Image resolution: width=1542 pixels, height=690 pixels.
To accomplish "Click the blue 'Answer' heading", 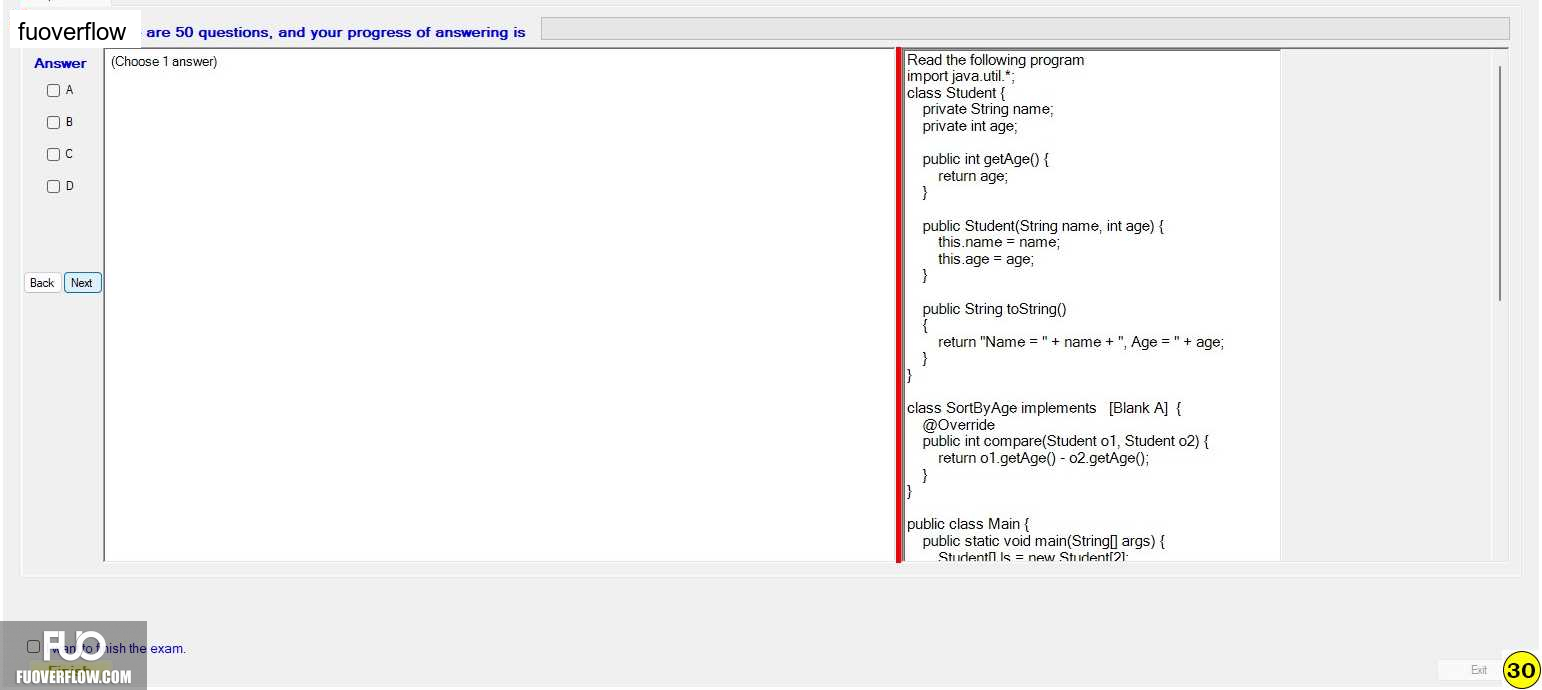I will point(60,63).
